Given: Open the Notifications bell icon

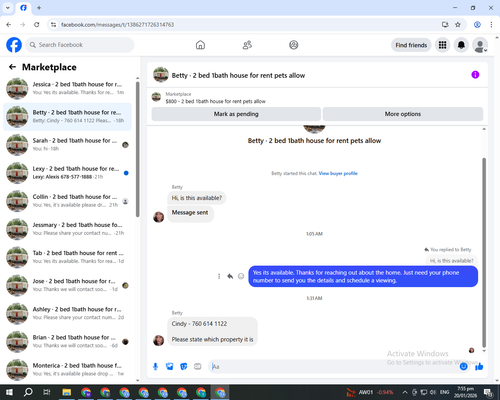Looking at the screenshot, I should coord(461,45).
